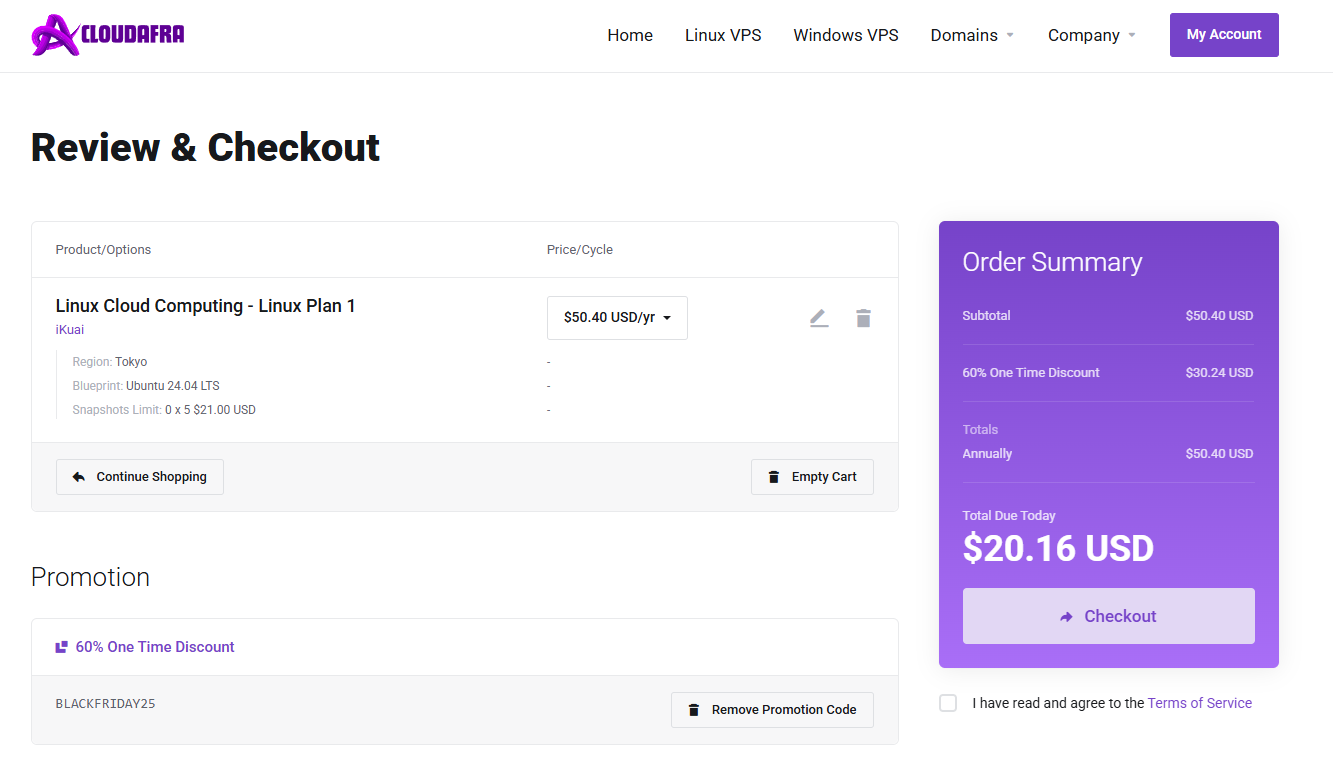Click the trash icon to remove Linux Plan 1
Image resolution: width=1333 pixels, height=770 pixels.
863,318
